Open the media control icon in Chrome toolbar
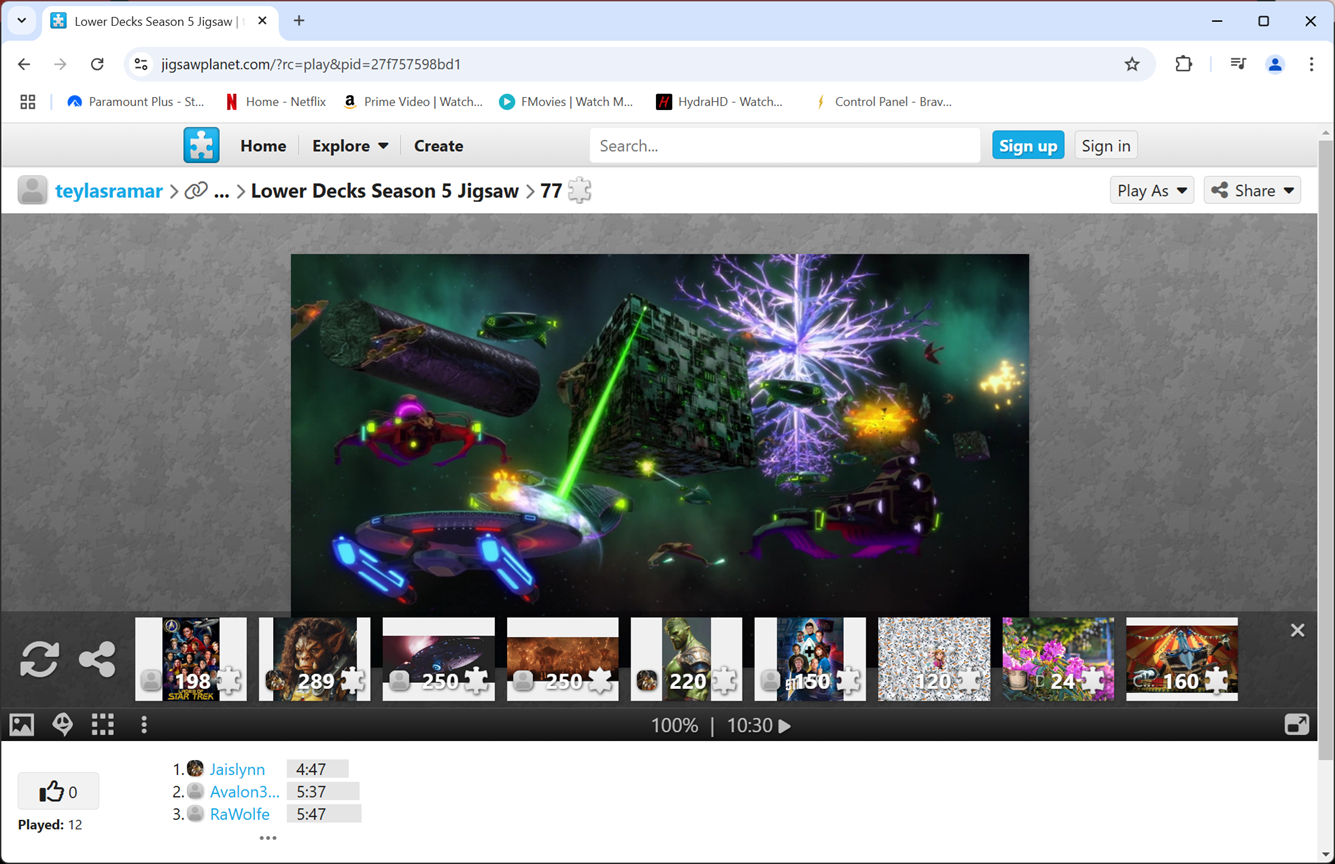The width and height of the screenshot is (1335, 864). tap(1238, 64)
